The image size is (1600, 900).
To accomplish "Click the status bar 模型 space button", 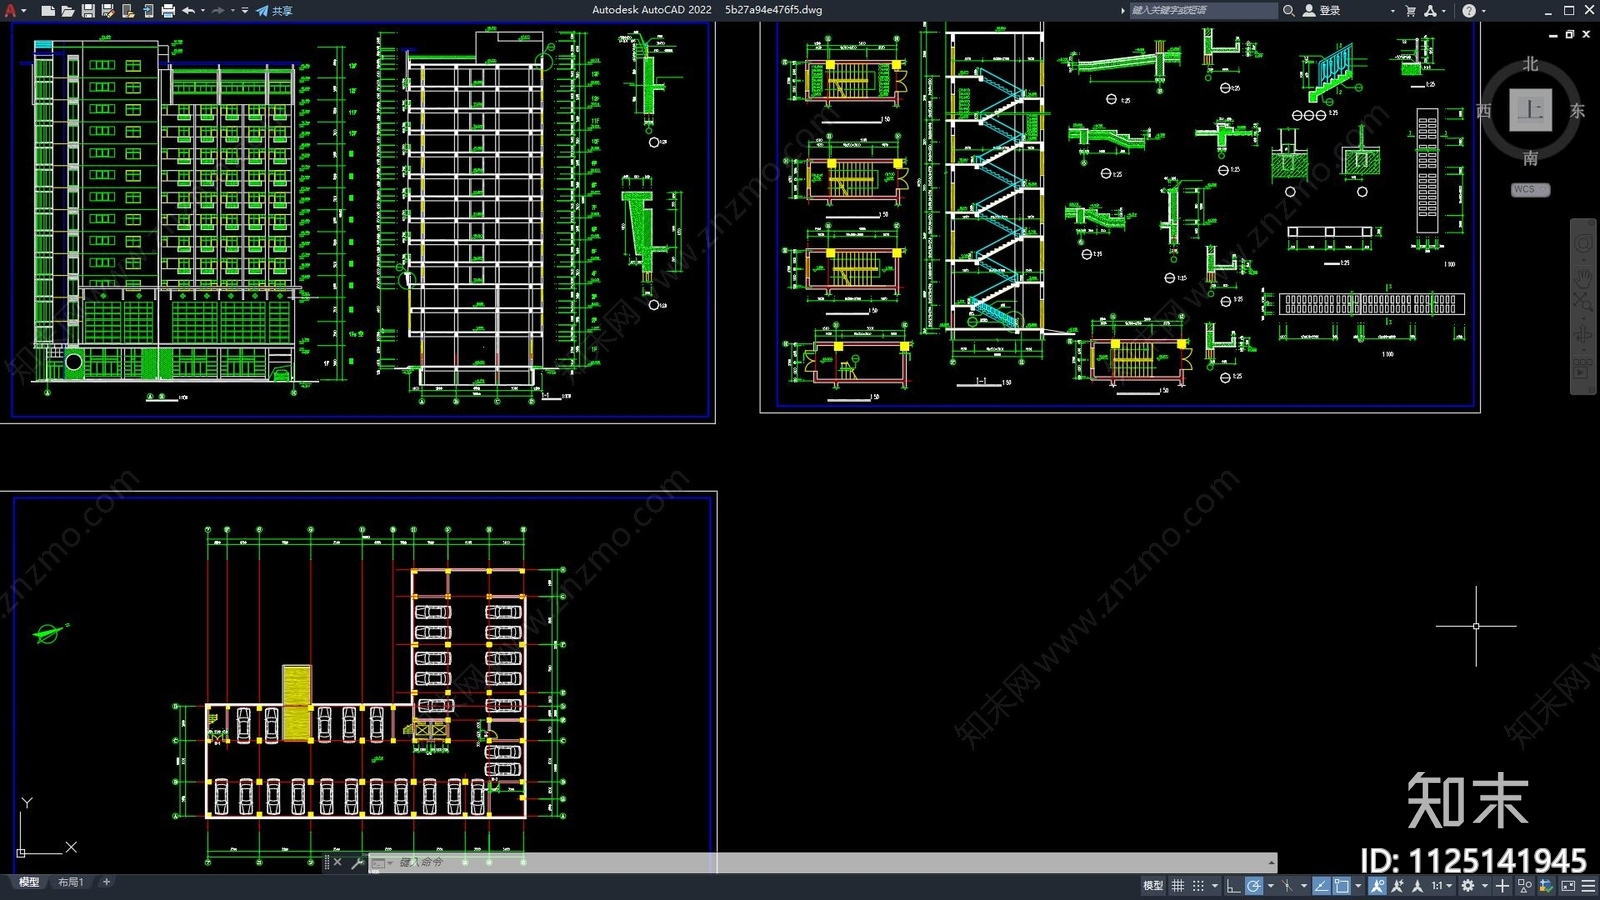I will pos(1153,886).
